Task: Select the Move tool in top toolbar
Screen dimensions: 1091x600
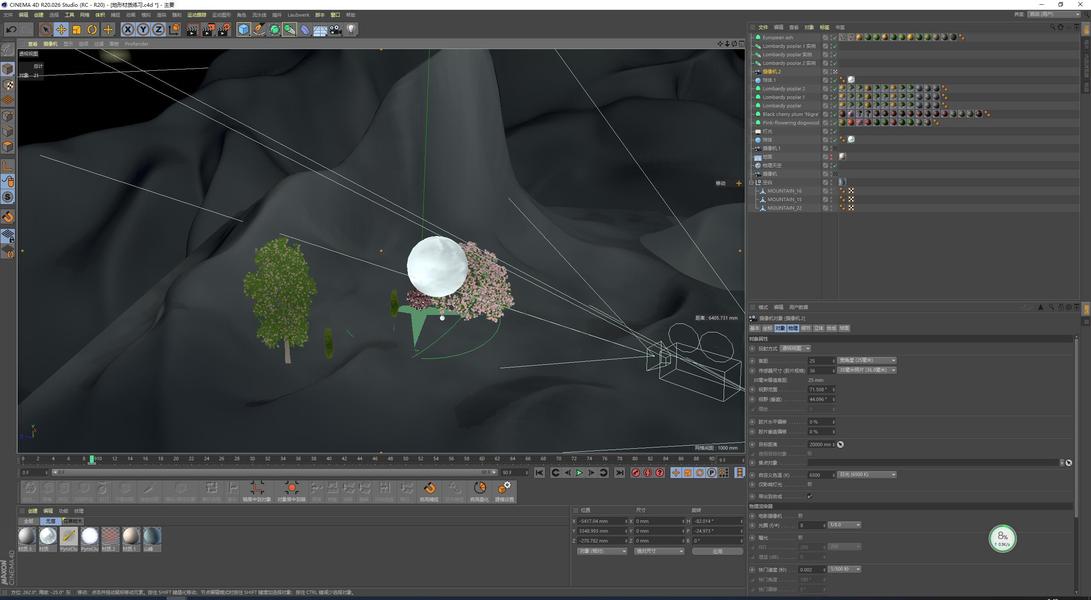Action: [61, 30]
